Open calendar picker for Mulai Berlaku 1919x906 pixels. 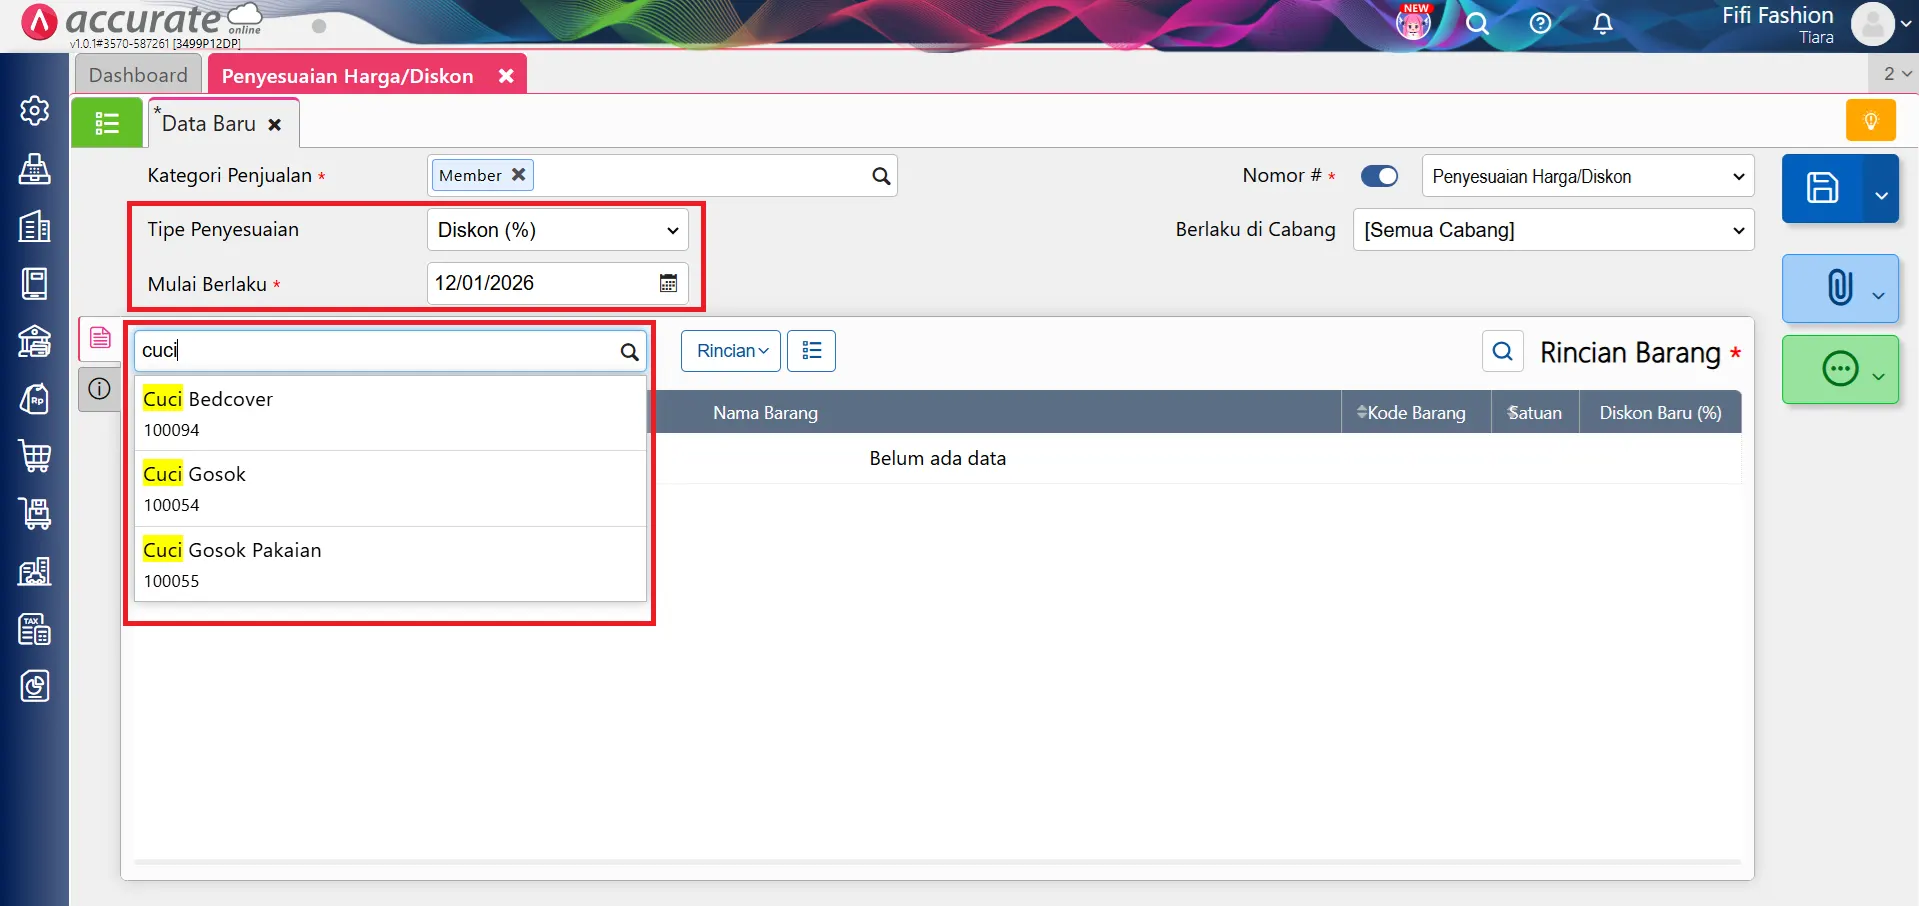(x=668, y=283)
